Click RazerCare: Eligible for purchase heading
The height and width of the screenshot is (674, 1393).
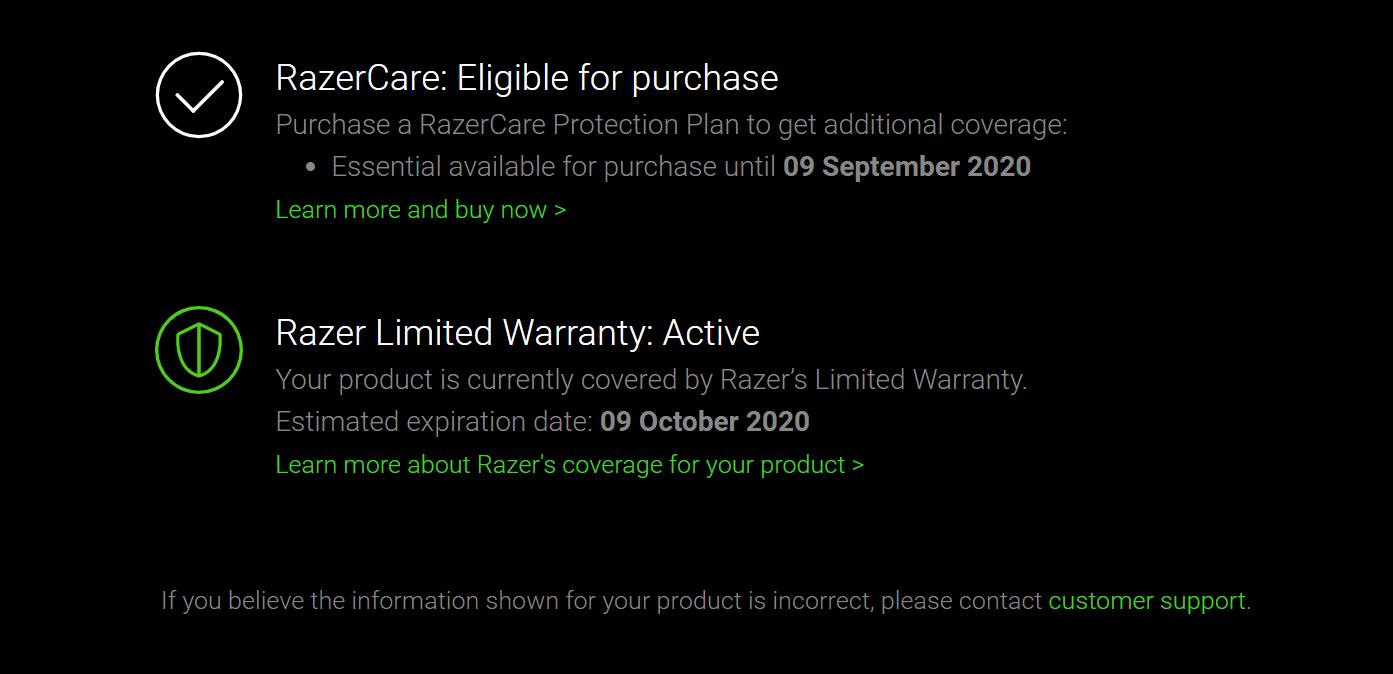pos(527,78)
